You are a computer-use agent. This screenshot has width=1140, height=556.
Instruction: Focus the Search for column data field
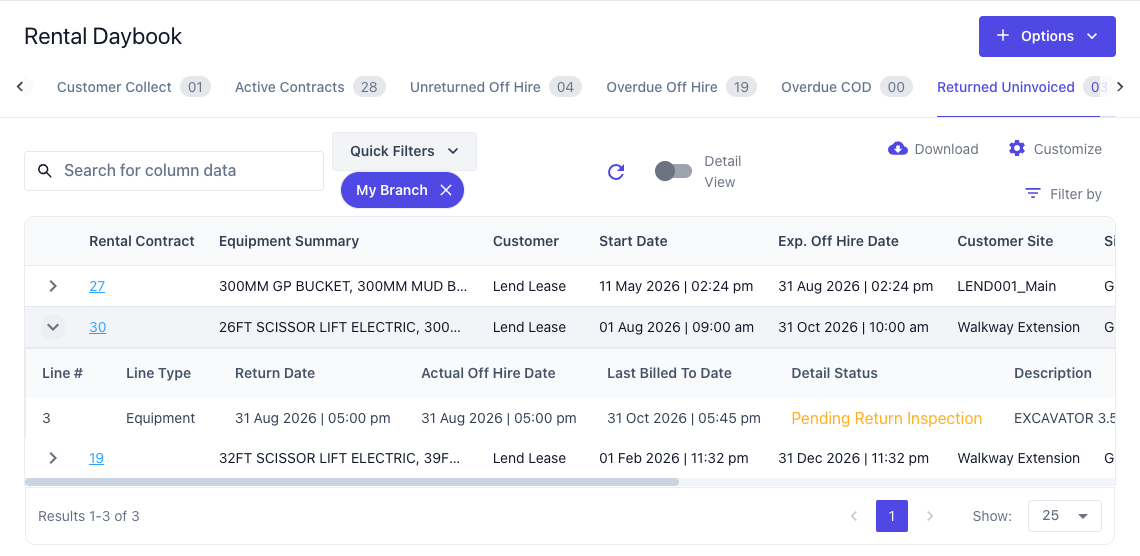[174, 171]
